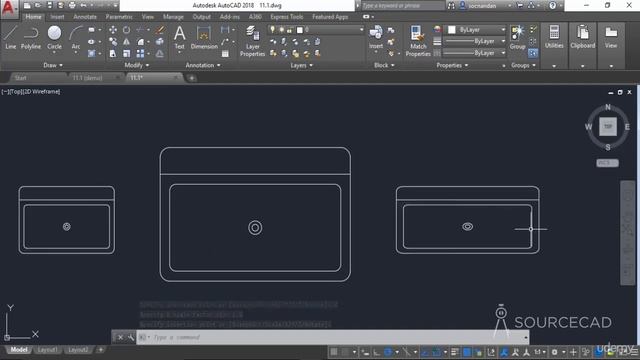Viewport: 640px width, 360px height.
Task: Click the keyword search box in title bar
Action: [402, 6]
